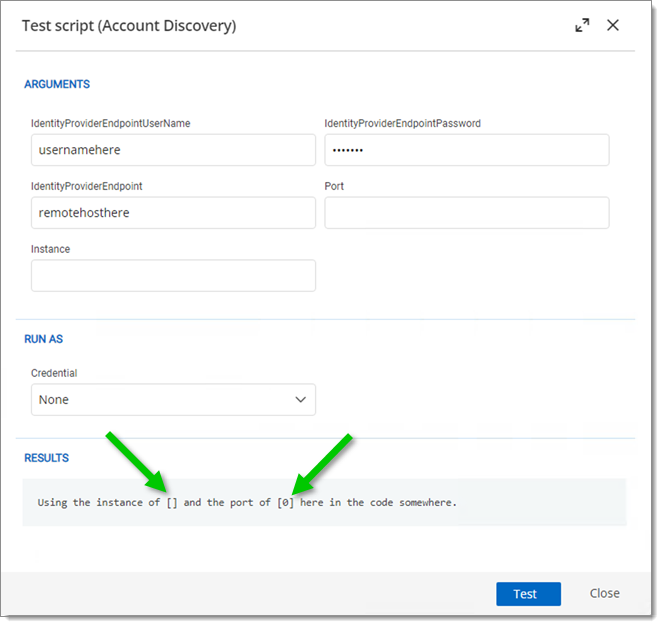Click the Port field label
The image size is (662, 627).
coord(334,186)
